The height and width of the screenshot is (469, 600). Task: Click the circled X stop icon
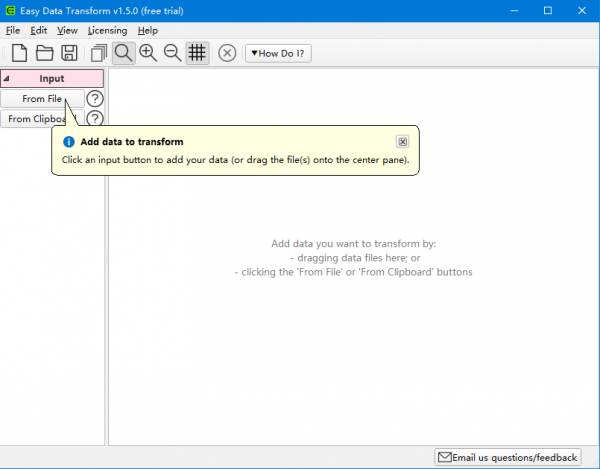[227, 53]
